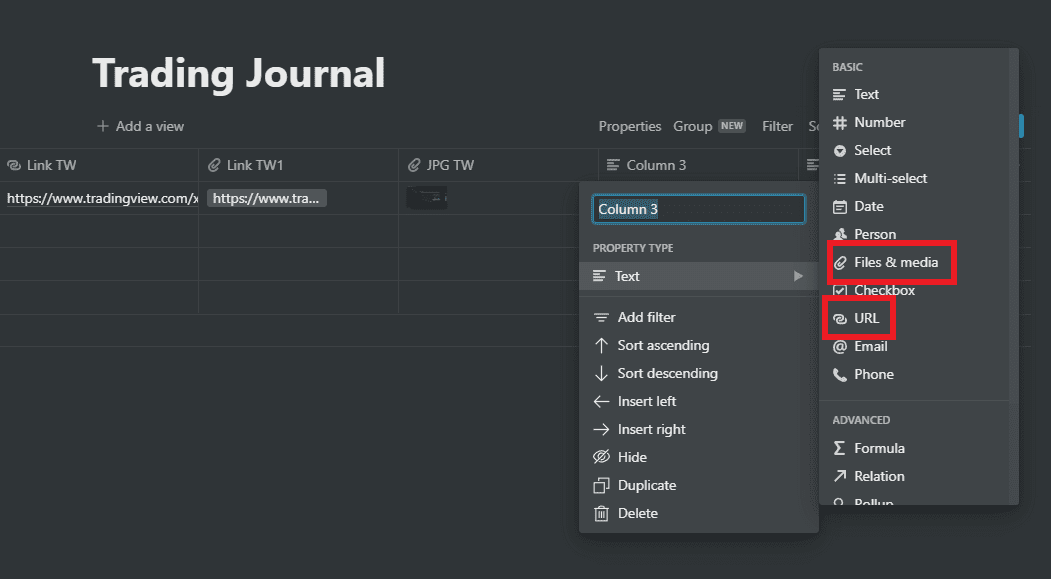Click the Sort descending down-arrow icon
Screen dimensions: 1051x579
(x=601, y=373)
